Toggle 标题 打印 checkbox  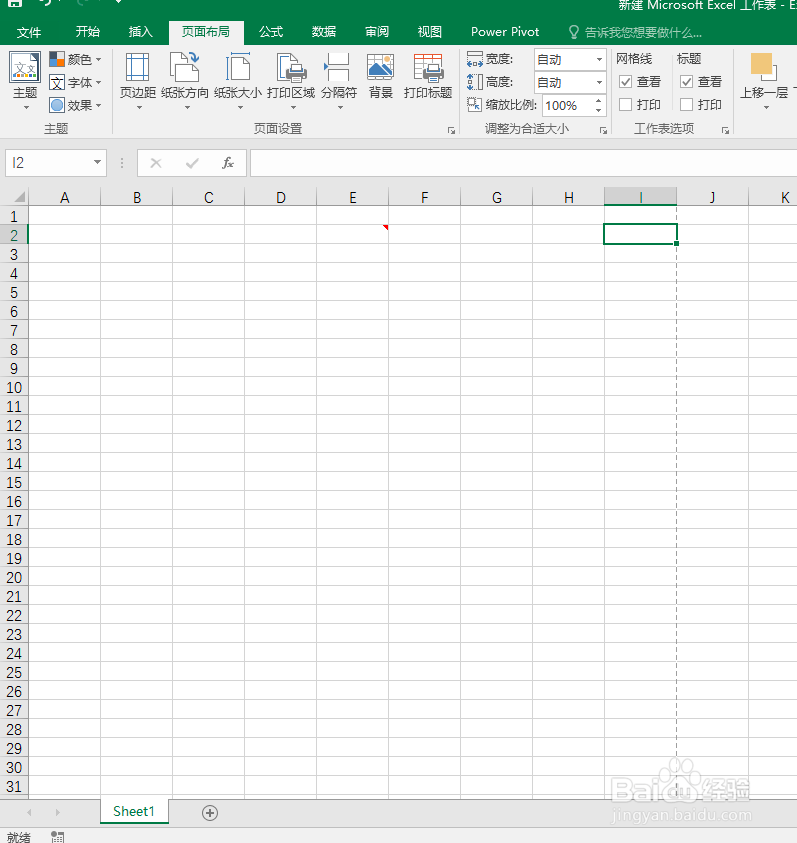(686, 104)
